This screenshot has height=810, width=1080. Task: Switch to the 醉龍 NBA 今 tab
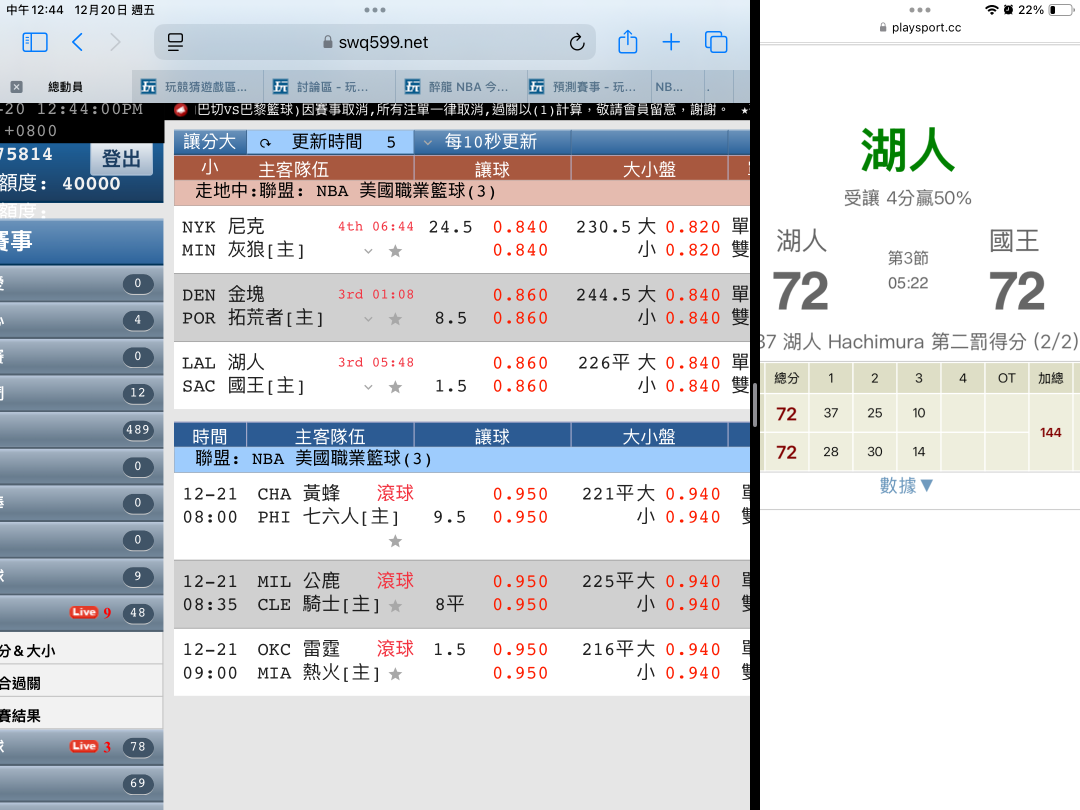pyautogui.click(x=463, y=87)
